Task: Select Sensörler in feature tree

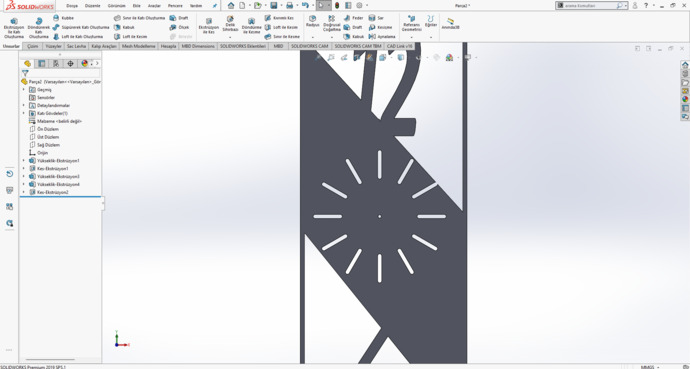Action: pos(42,98)
